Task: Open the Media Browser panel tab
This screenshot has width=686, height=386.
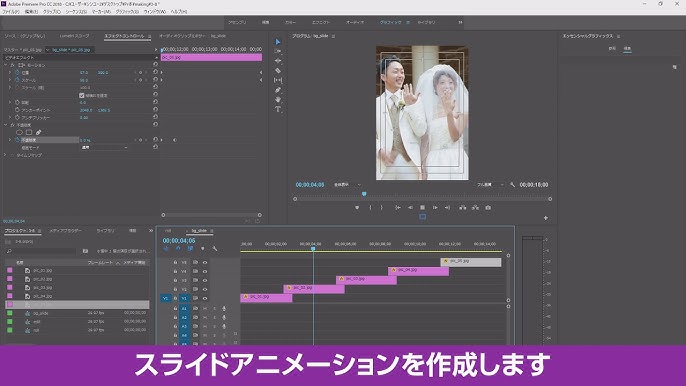Action: [65, 231]
